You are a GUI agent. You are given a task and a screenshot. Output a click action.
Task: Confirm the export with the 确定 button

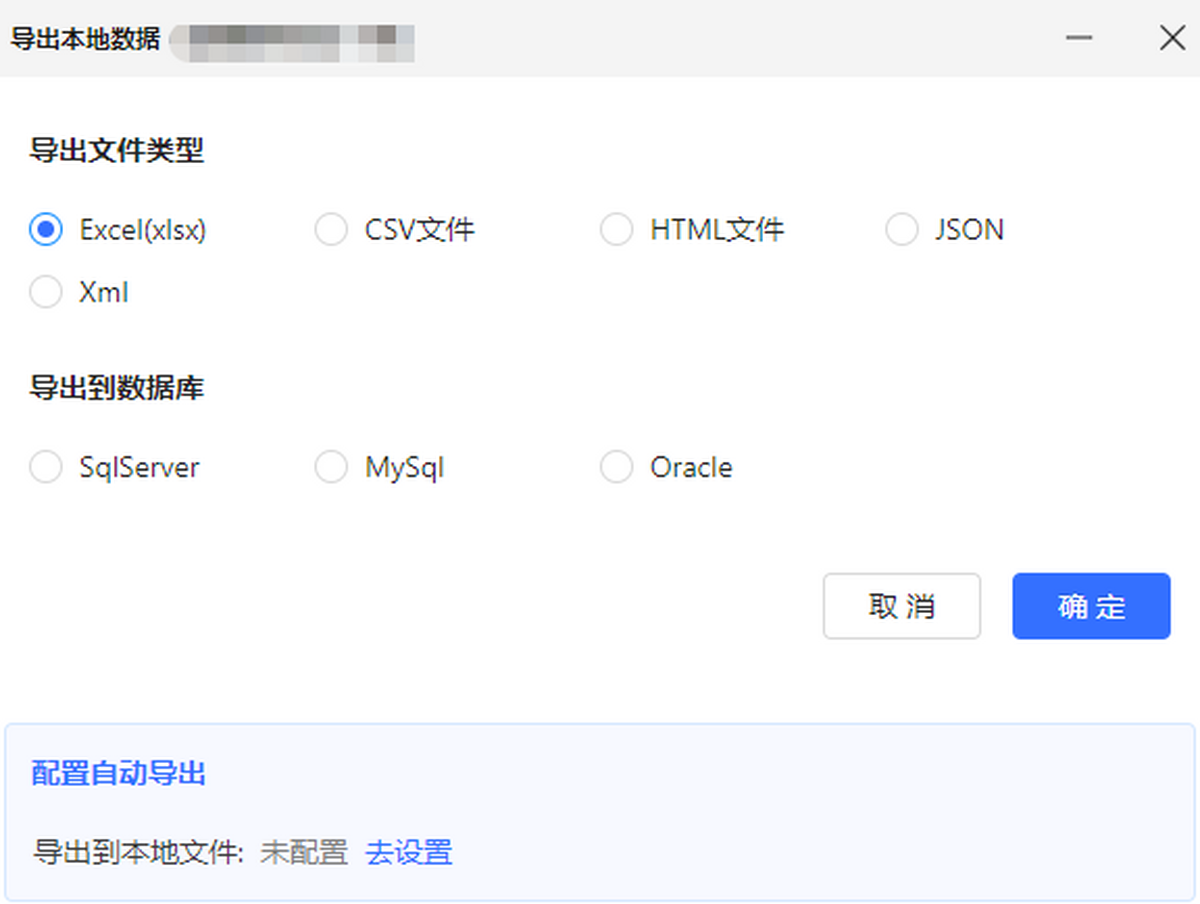1091,606
